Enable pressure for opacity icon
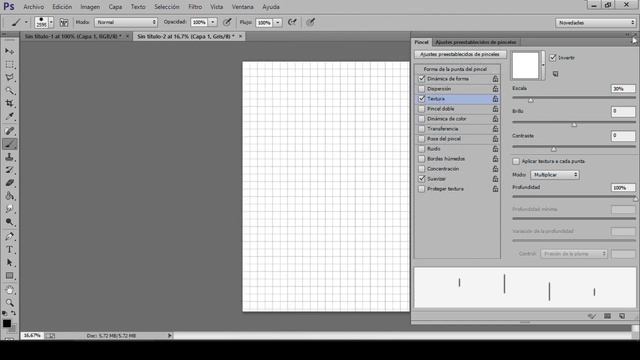This screenshot has height=360, width=640. coord(227,22)
